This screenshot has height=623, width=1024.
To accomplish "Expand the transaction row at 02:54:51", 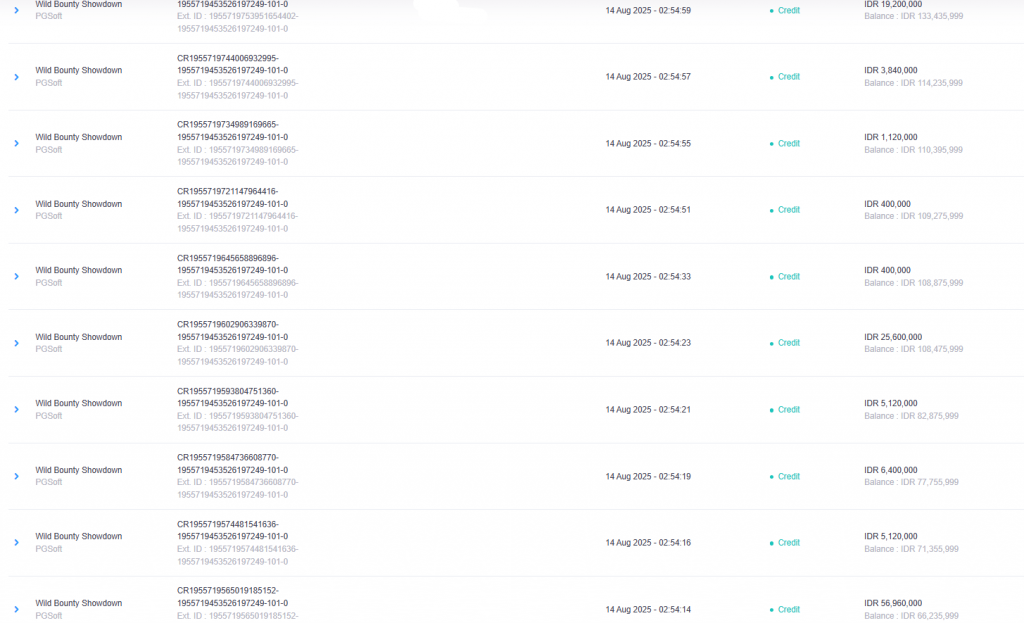I will click(16, 210).
